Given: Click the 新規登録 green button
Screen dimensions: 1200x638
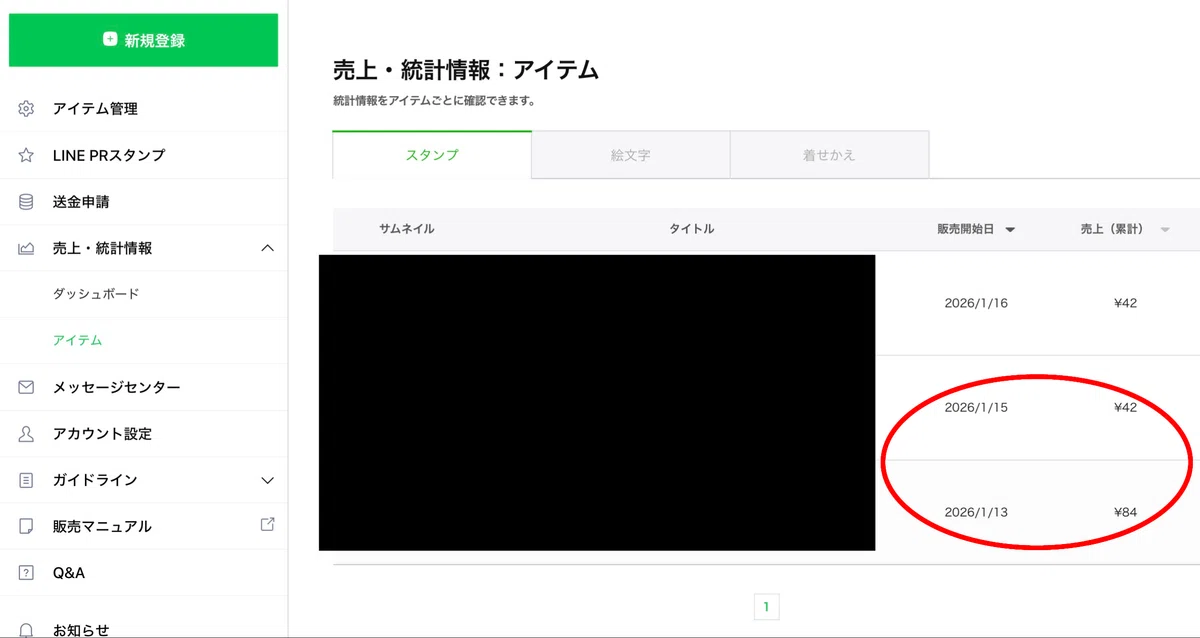Looking at the screenshot, I should (x=143, y=40).
